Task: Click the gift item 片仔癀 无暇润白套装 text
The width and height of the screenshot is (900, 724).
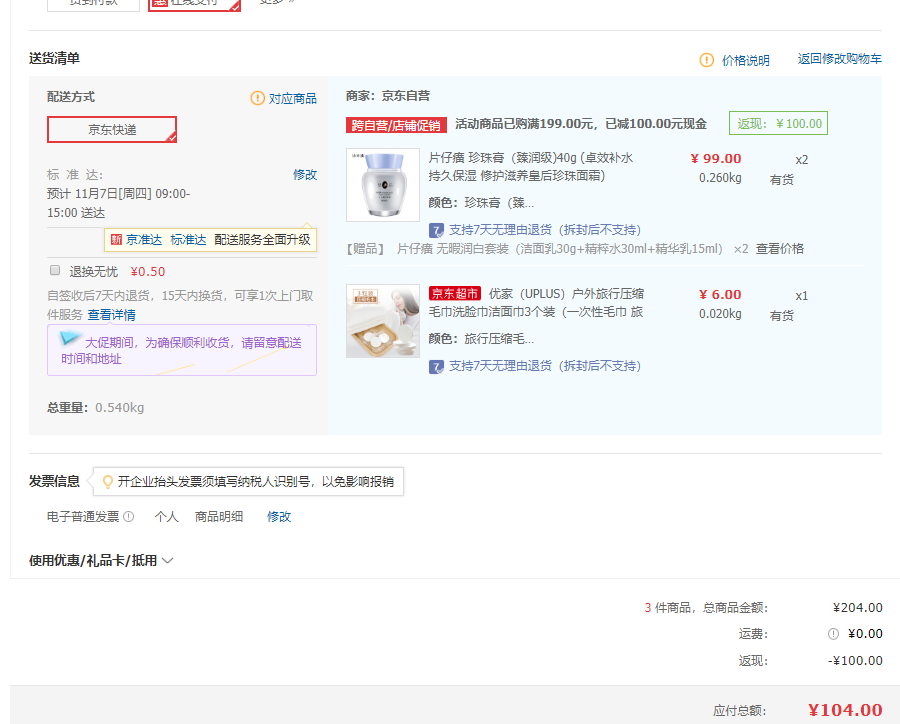Action: 559,249
